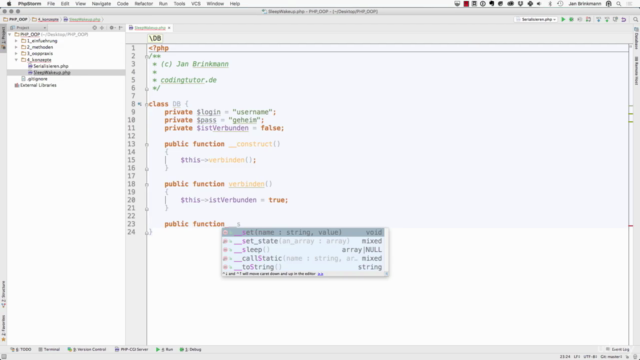640x360 pixels.
Task: Open the Favorites side tool window
Action: pos(3,328)
